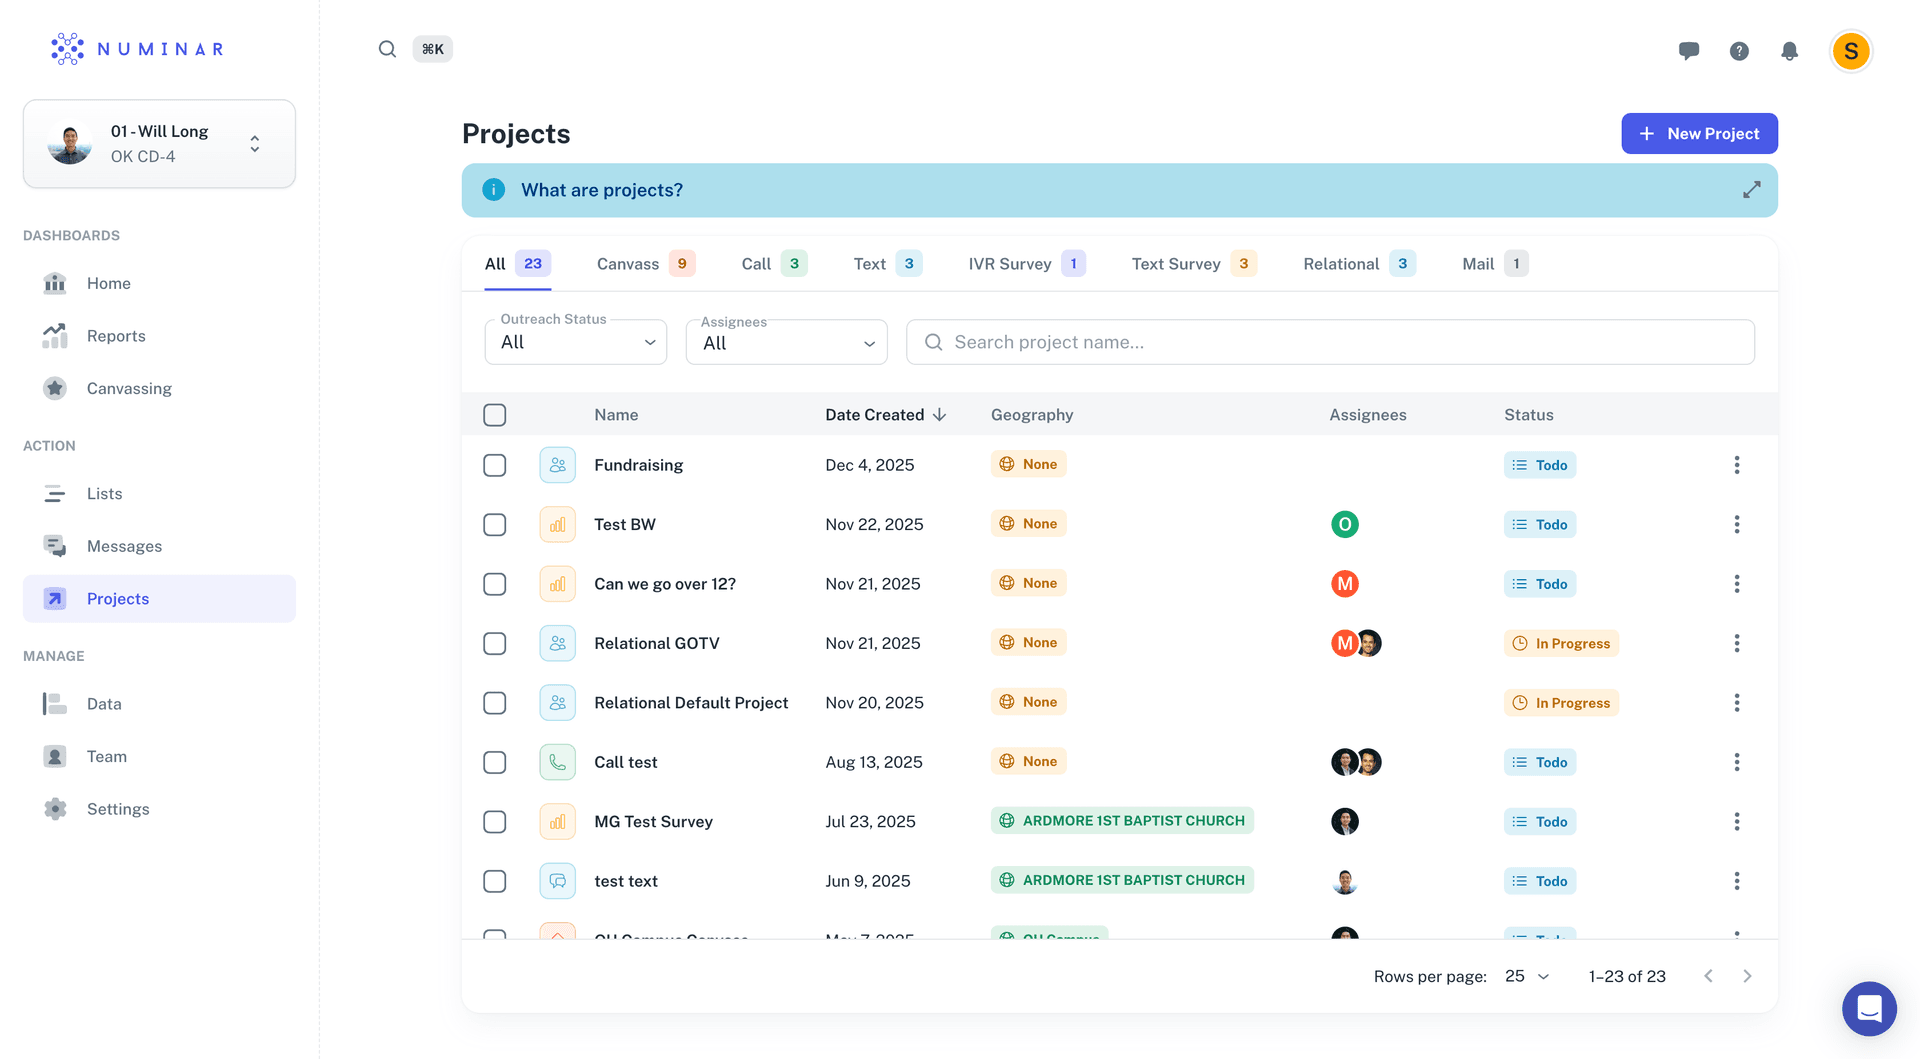1920x1059 pixels.
Task: Open the user avatar labeled S
Action: [x=1851, y=51]
